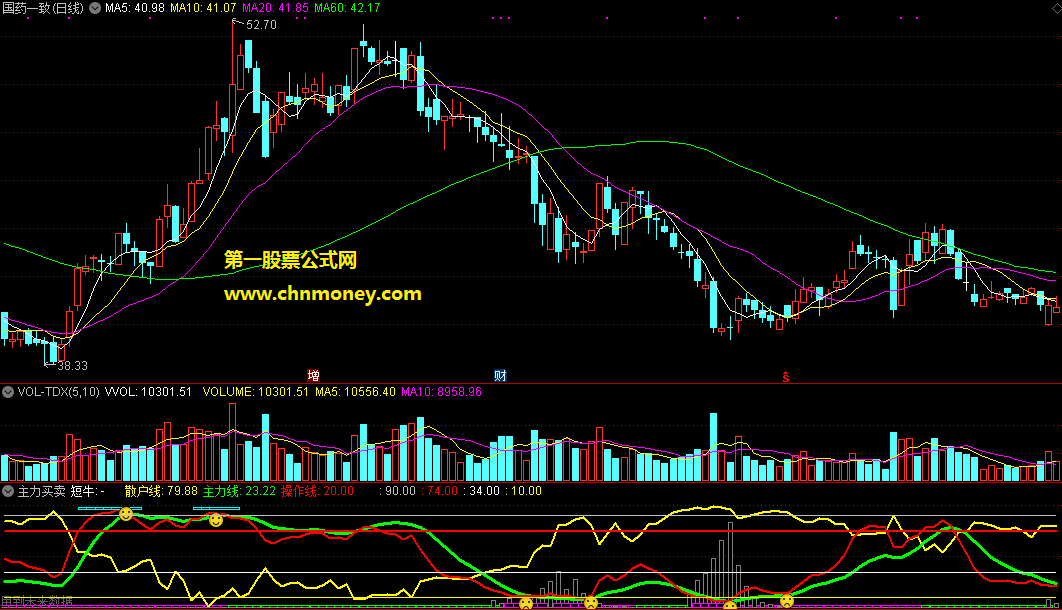
Task: Click the 散户线: 79.88 value
Action: 161,491
